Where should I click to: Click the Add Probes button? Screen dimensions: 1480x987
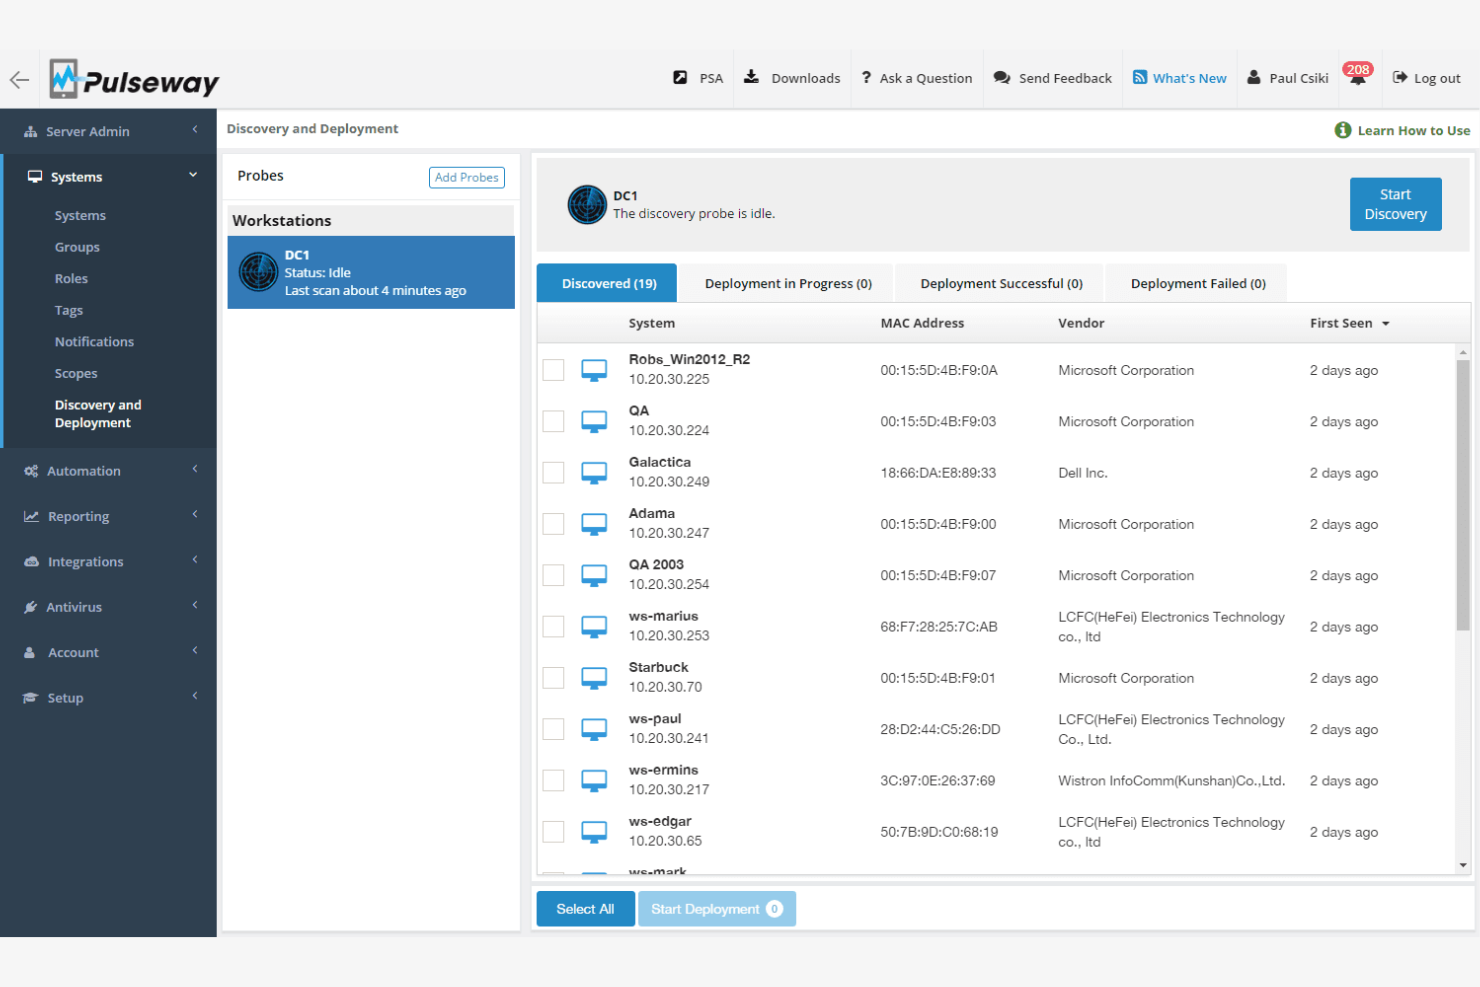point(467,177)
